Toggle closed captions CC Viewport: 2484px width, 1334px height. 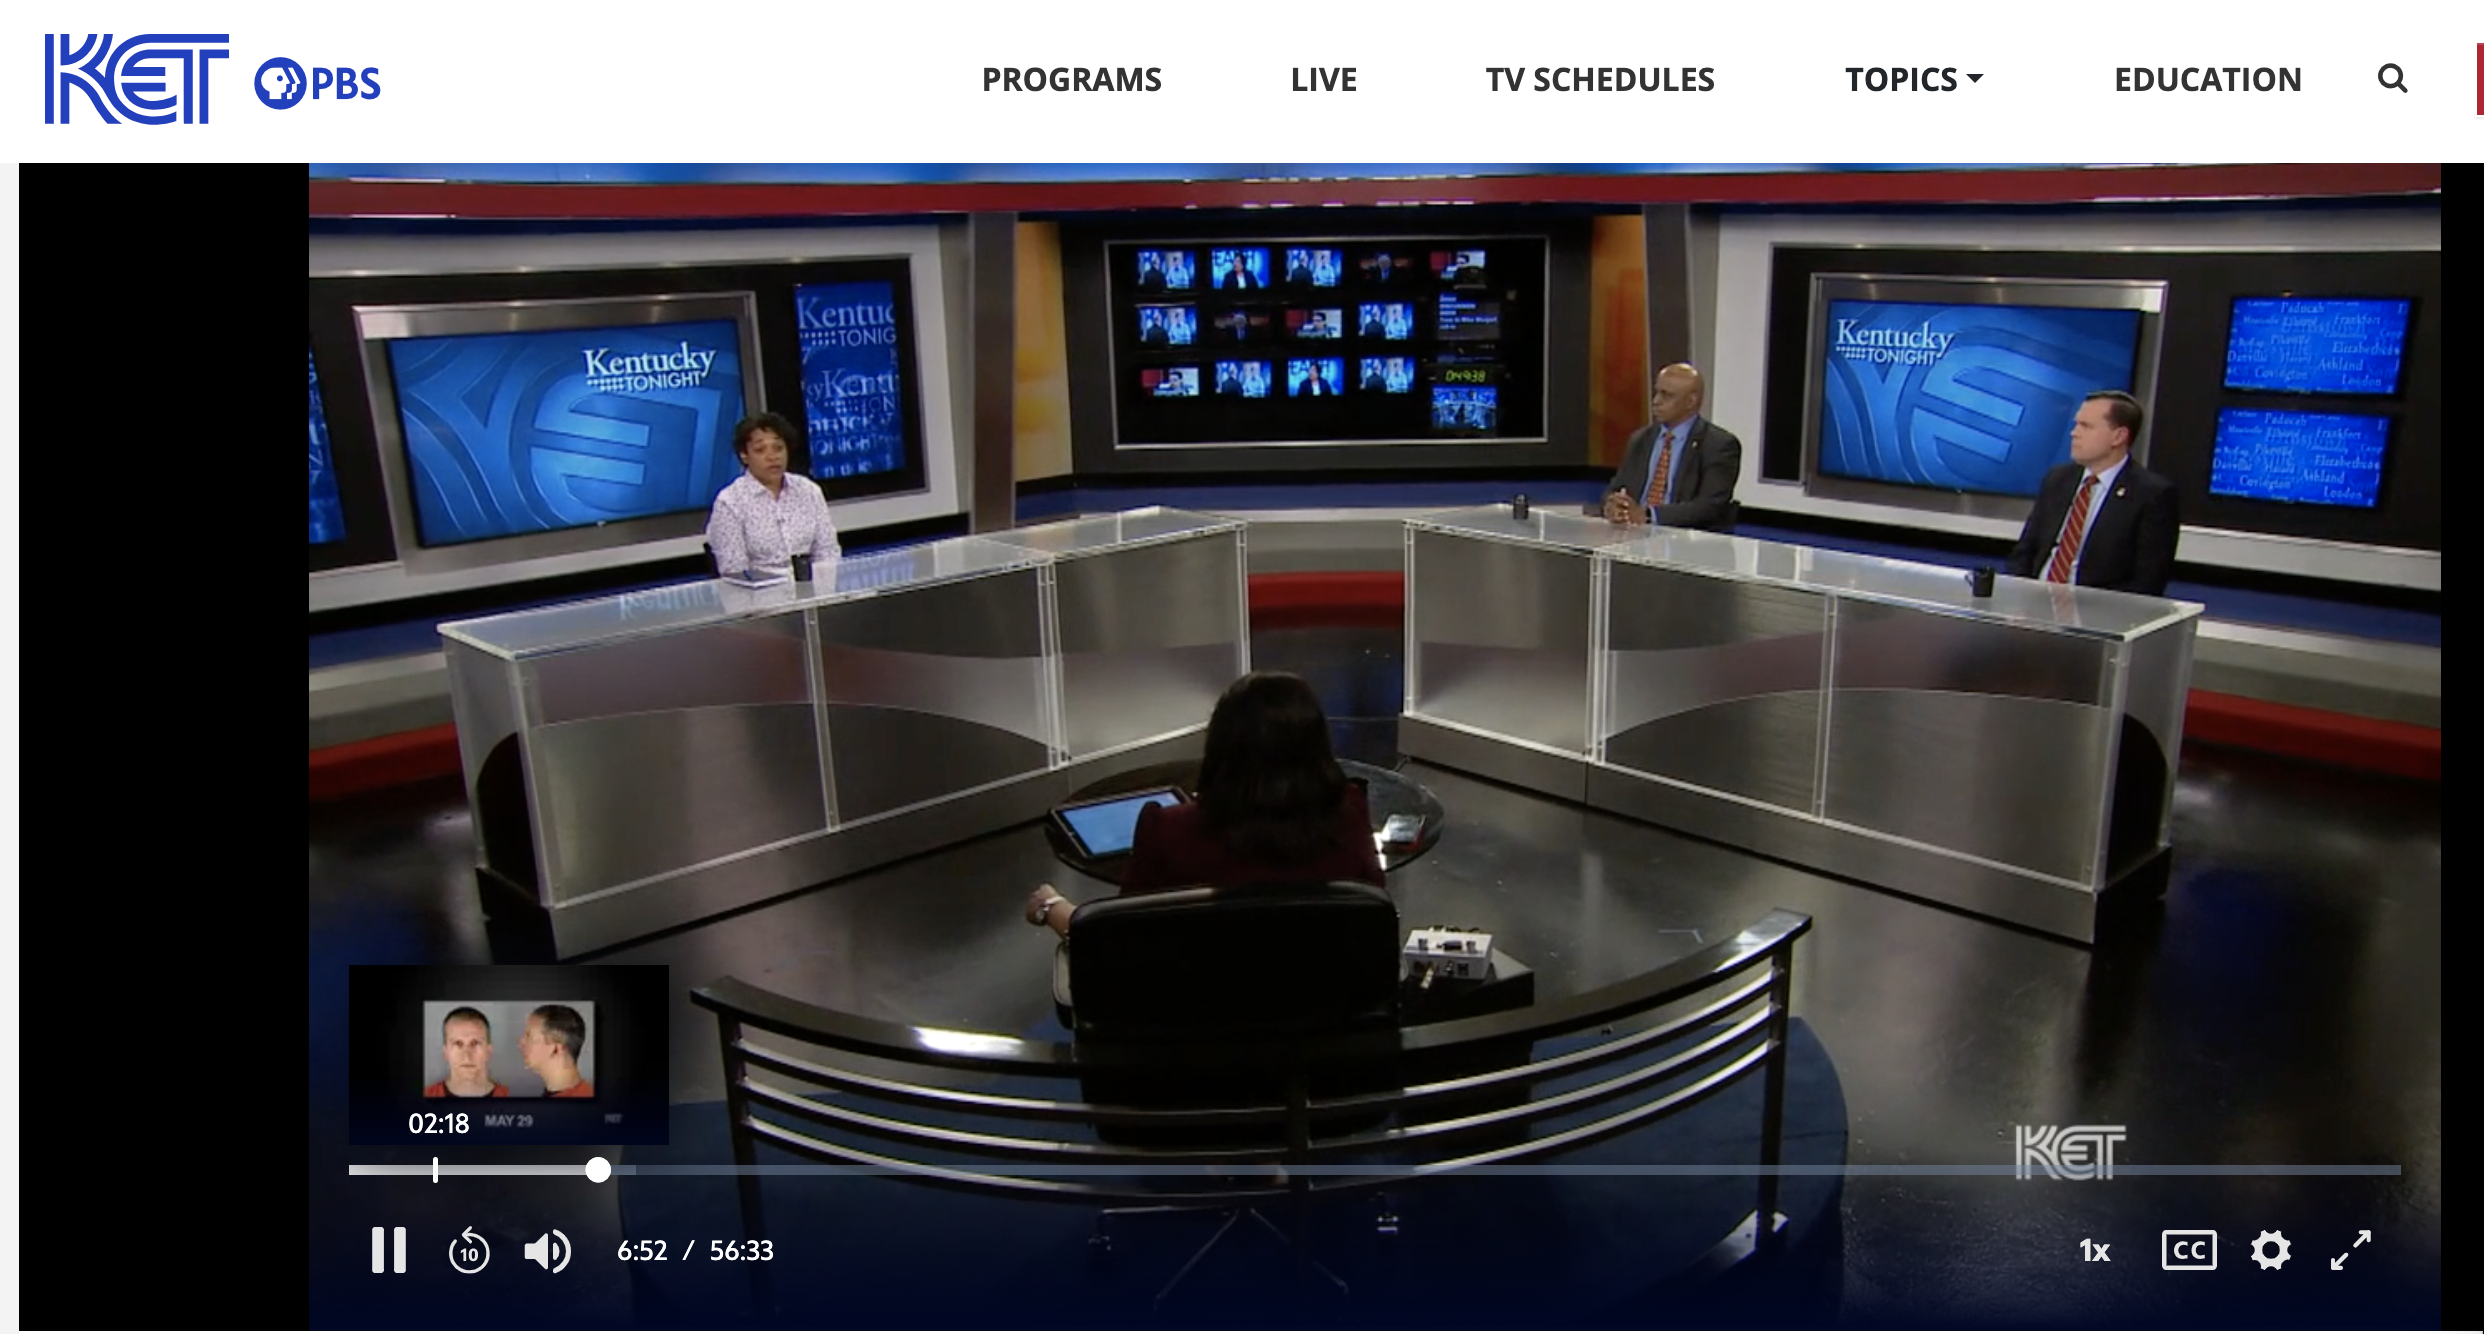[x=2188, y=1250]
